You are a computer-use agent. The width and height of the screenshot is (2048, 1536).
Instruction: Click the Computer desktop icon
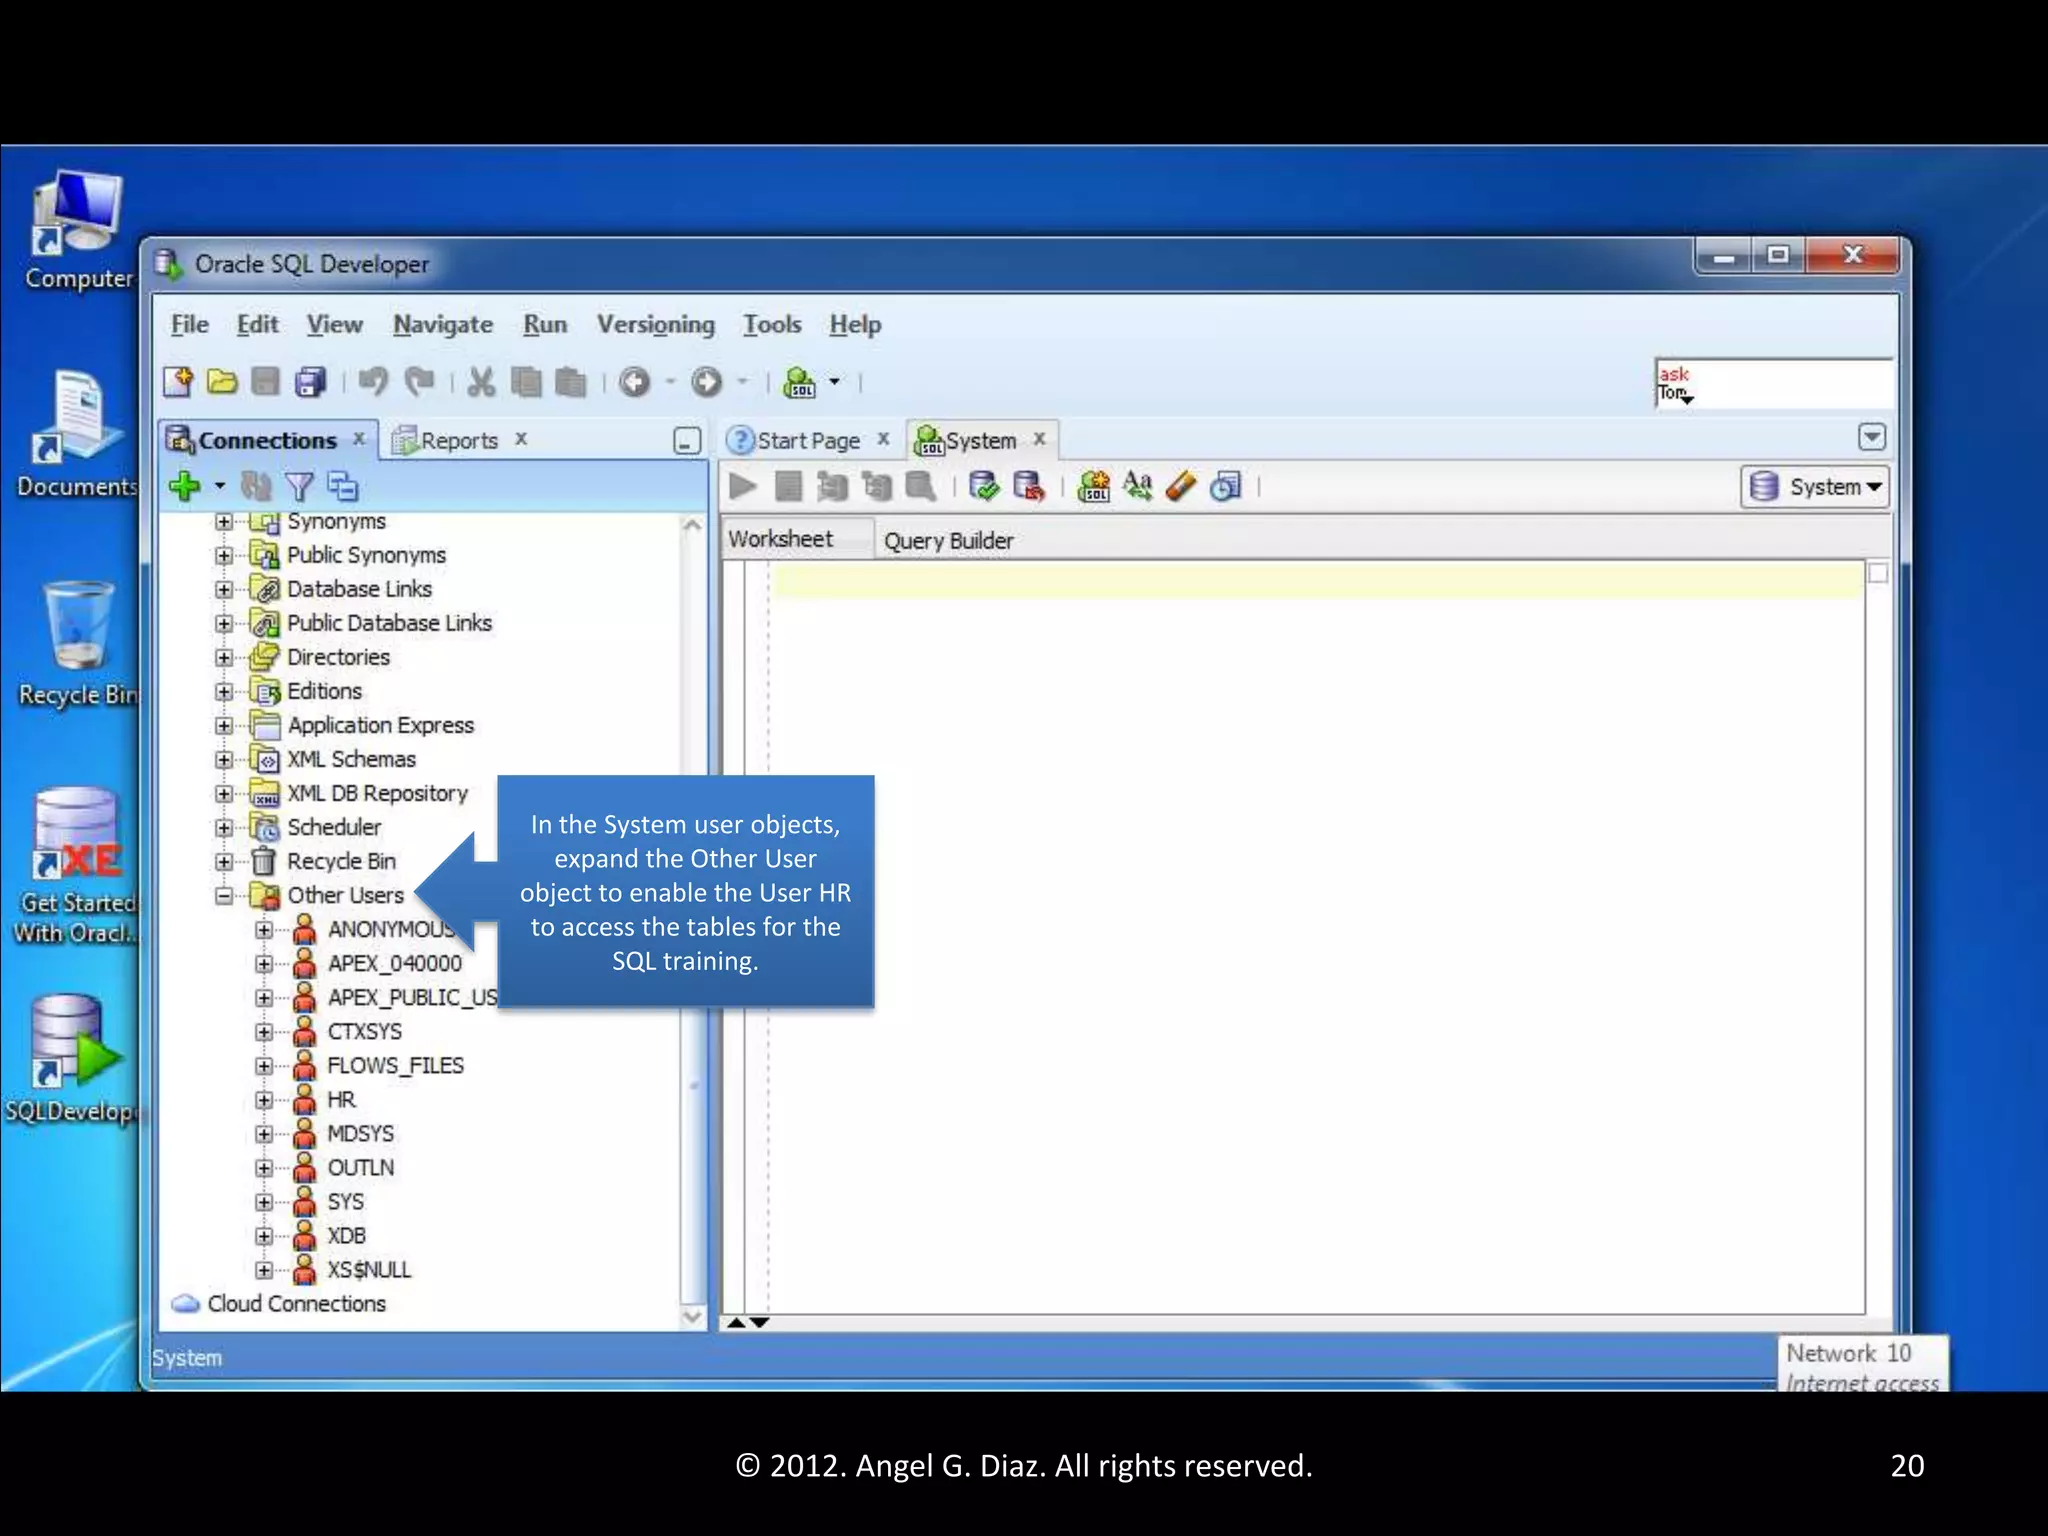tap(78, 230)
